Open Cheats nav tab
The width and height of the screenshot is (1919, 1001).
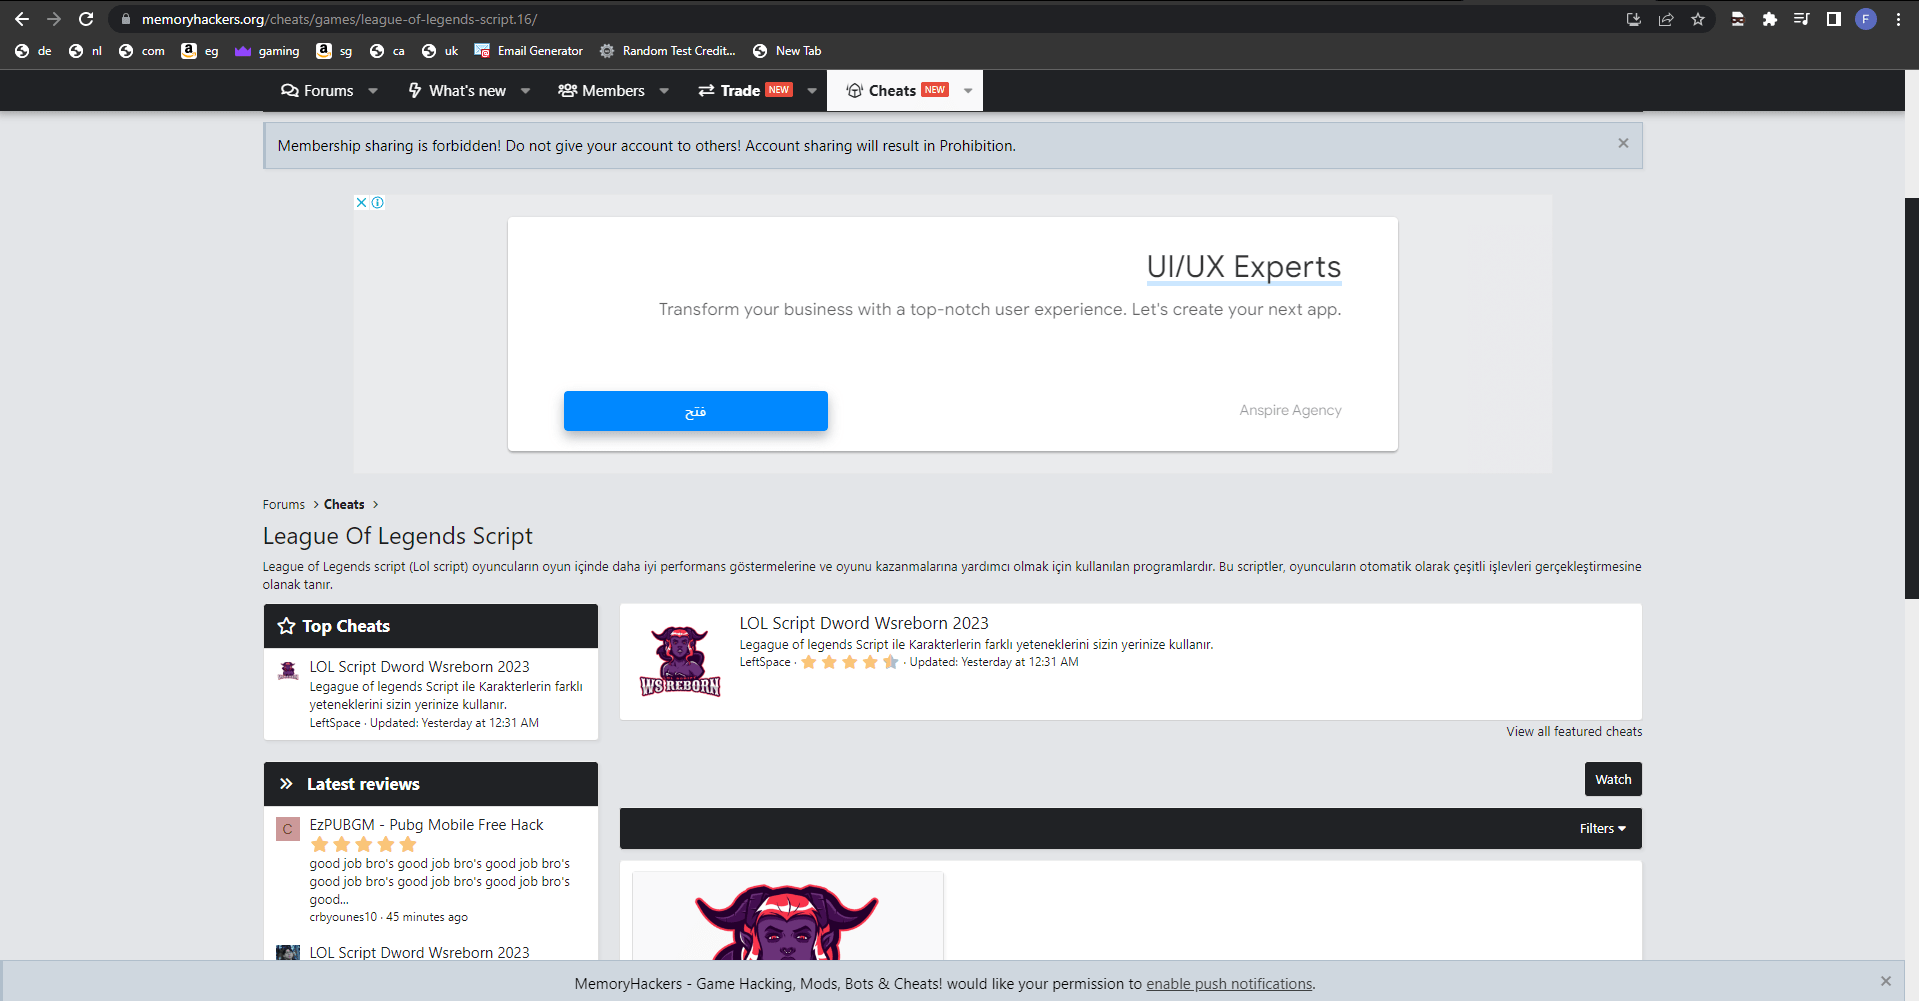click(x=897, y=91)
